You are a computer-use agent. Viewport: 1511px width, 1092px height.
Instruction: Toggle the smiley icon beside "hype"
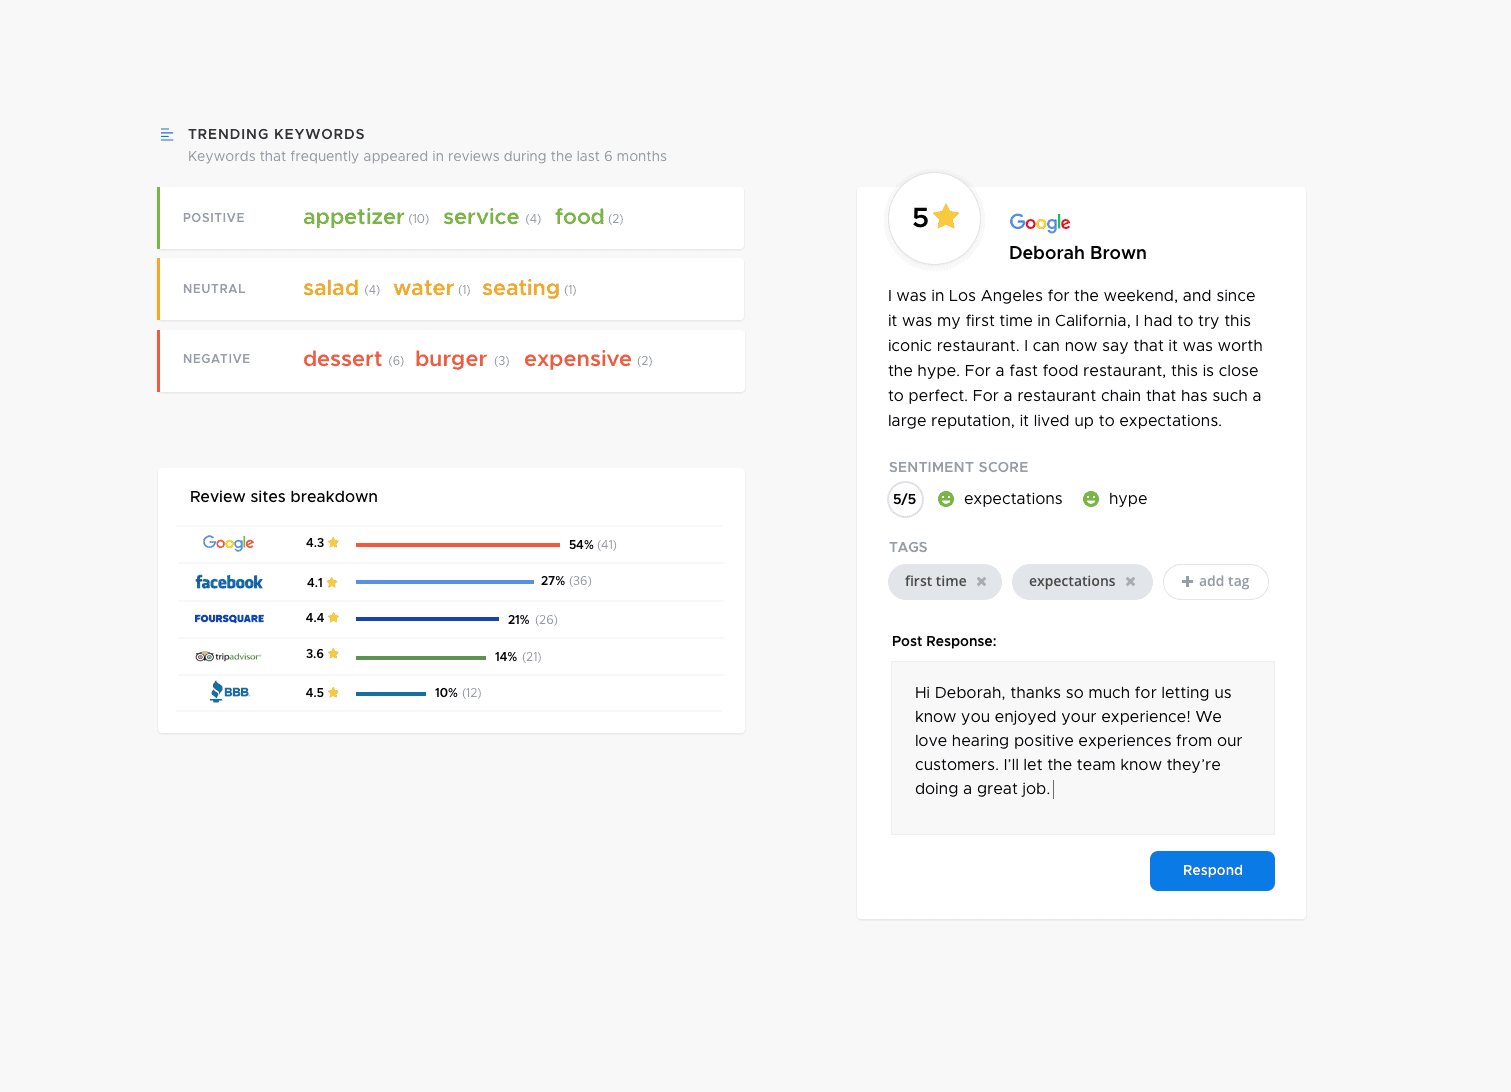1090,498
